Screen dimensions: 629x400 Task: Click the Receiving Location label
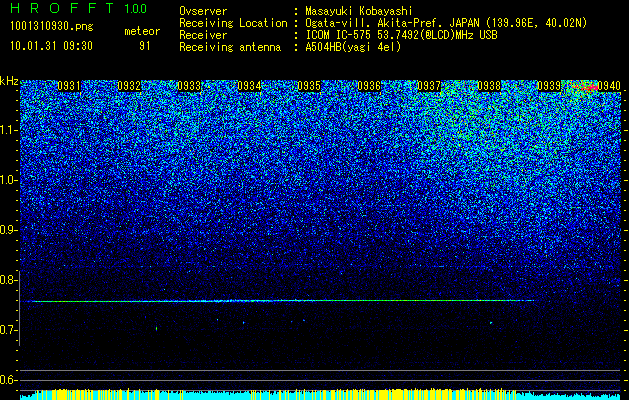[233, 24]
